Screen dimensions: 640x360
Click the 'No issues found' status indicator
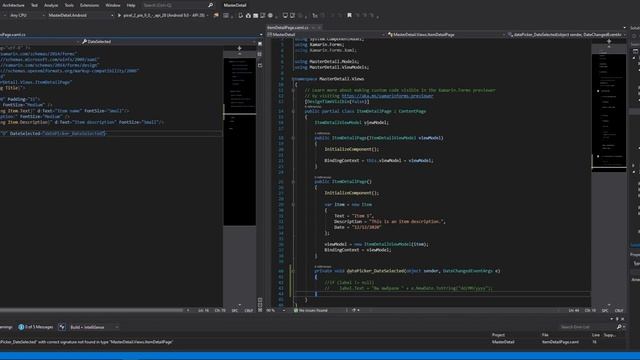pyautogui.click(x=311, y=310)
